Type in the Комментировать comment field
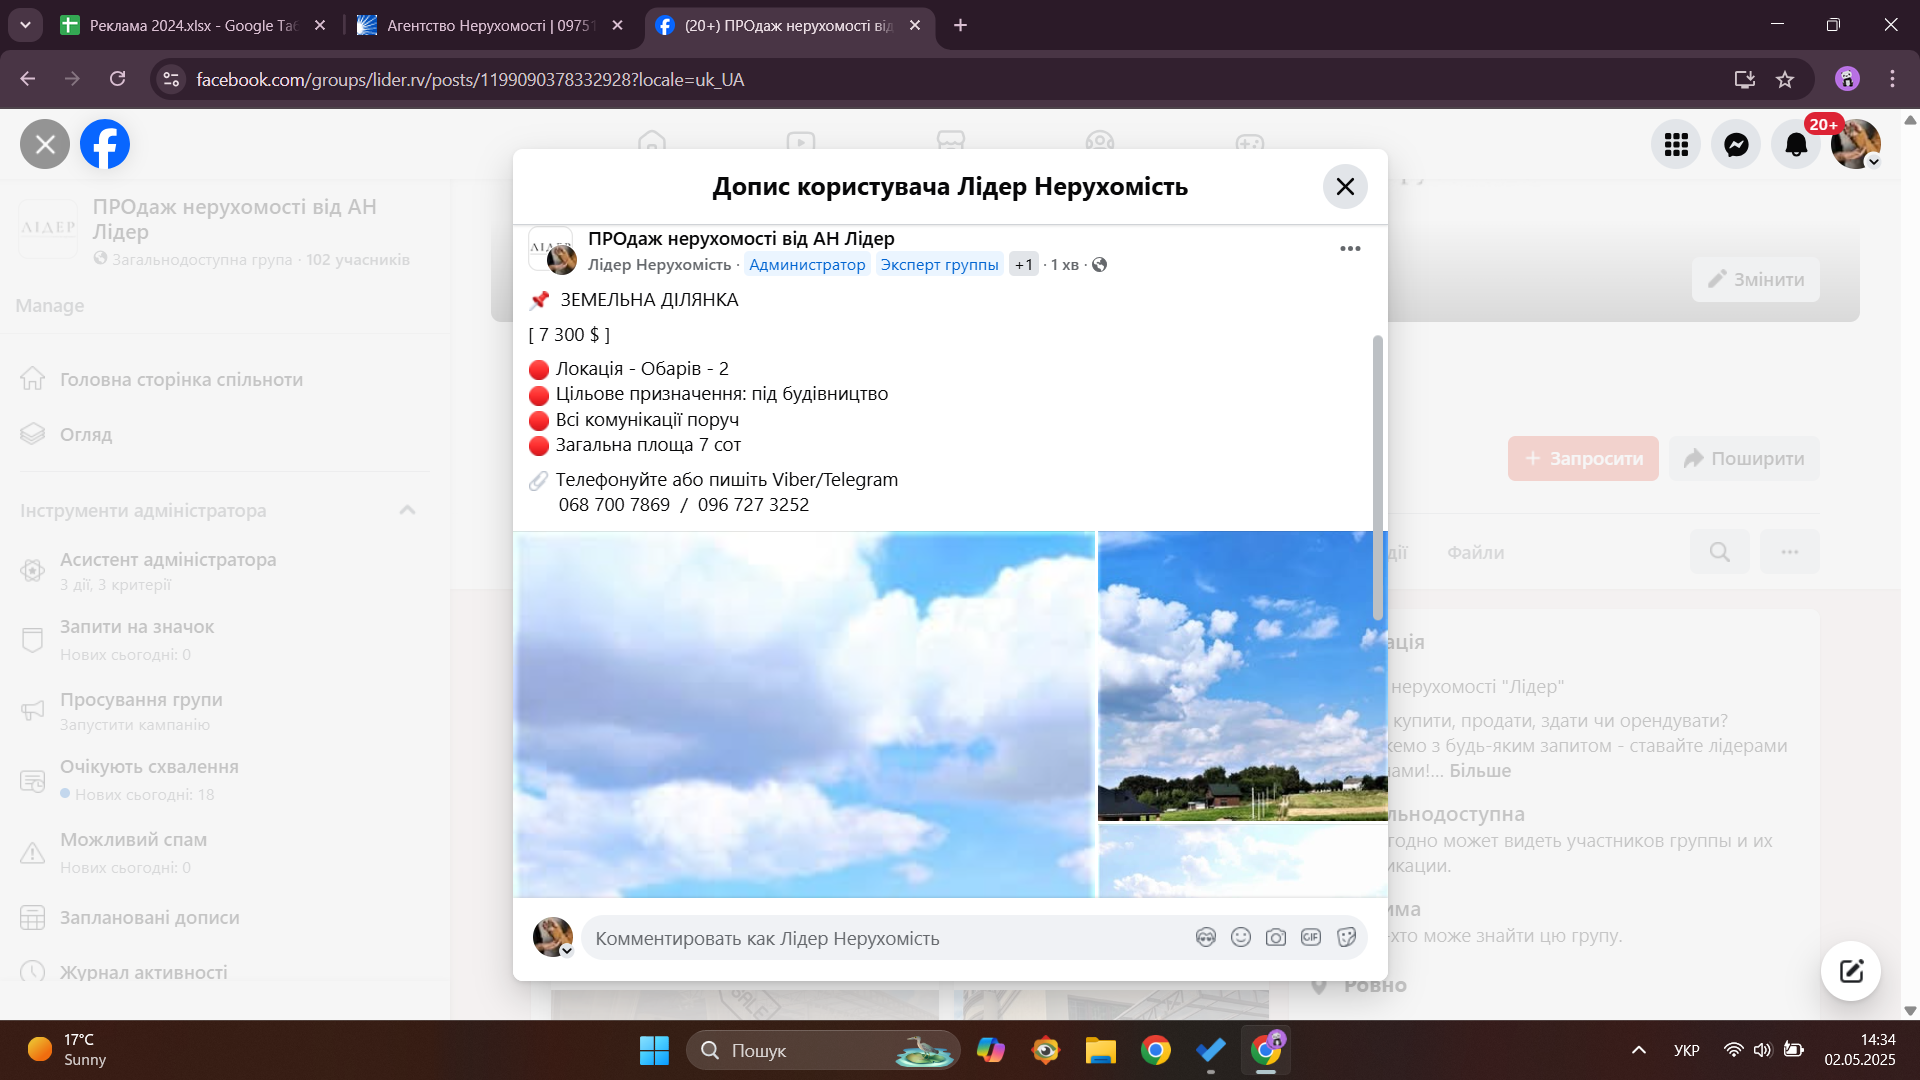 point(880,938)
